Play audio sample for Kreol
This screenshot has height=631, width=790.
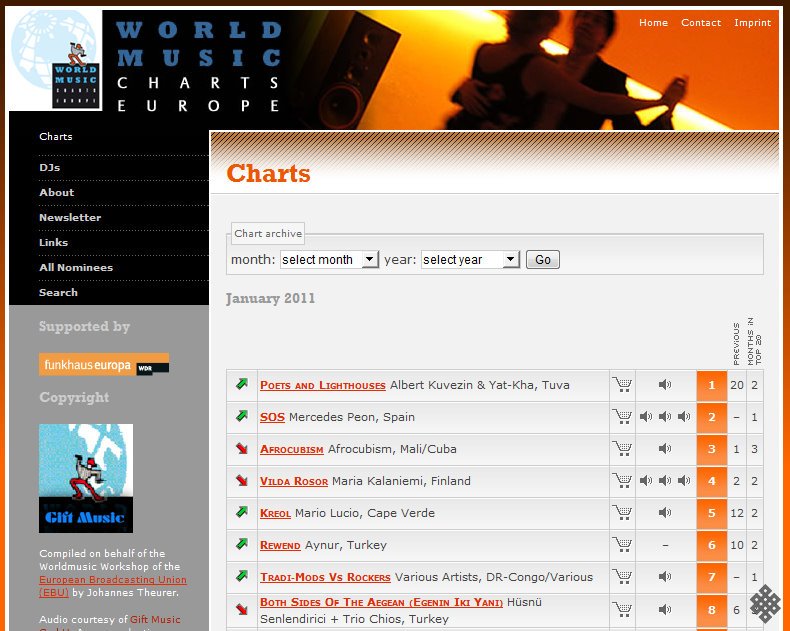coord(665,513)
